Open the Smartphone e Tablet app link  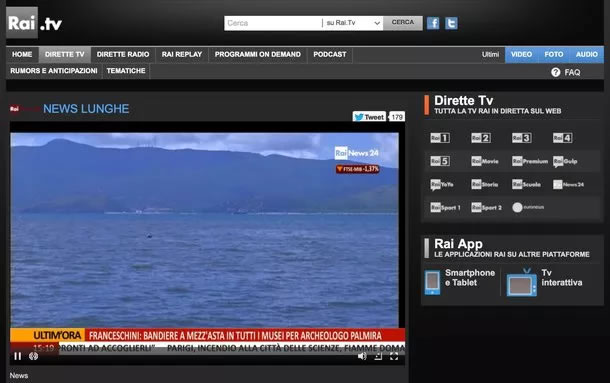[460, 281]
